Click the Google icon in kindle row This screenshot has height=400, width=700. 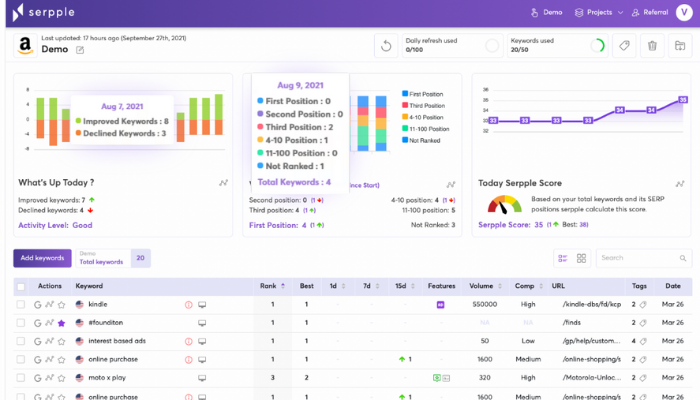(37, 304)
